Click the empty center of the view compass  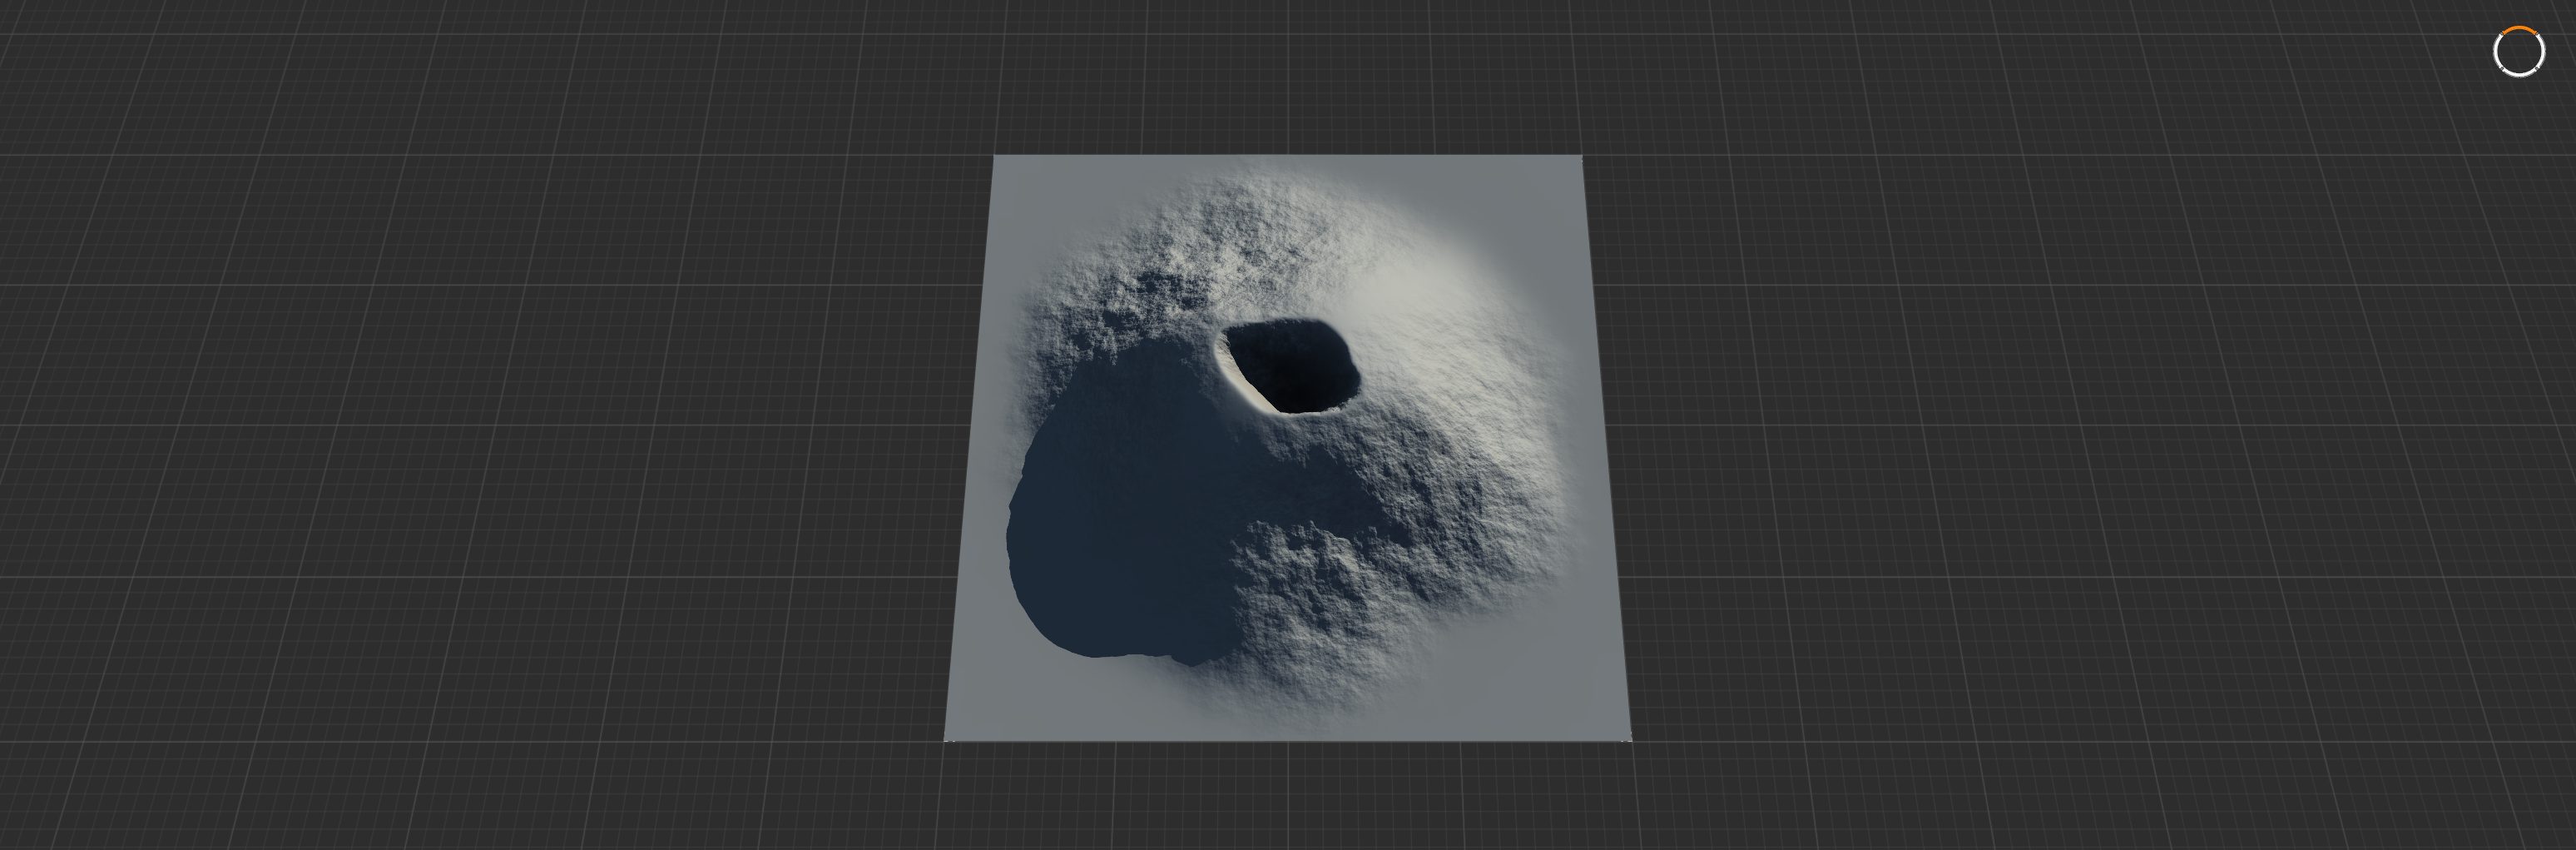click(x=2520, y=51)
